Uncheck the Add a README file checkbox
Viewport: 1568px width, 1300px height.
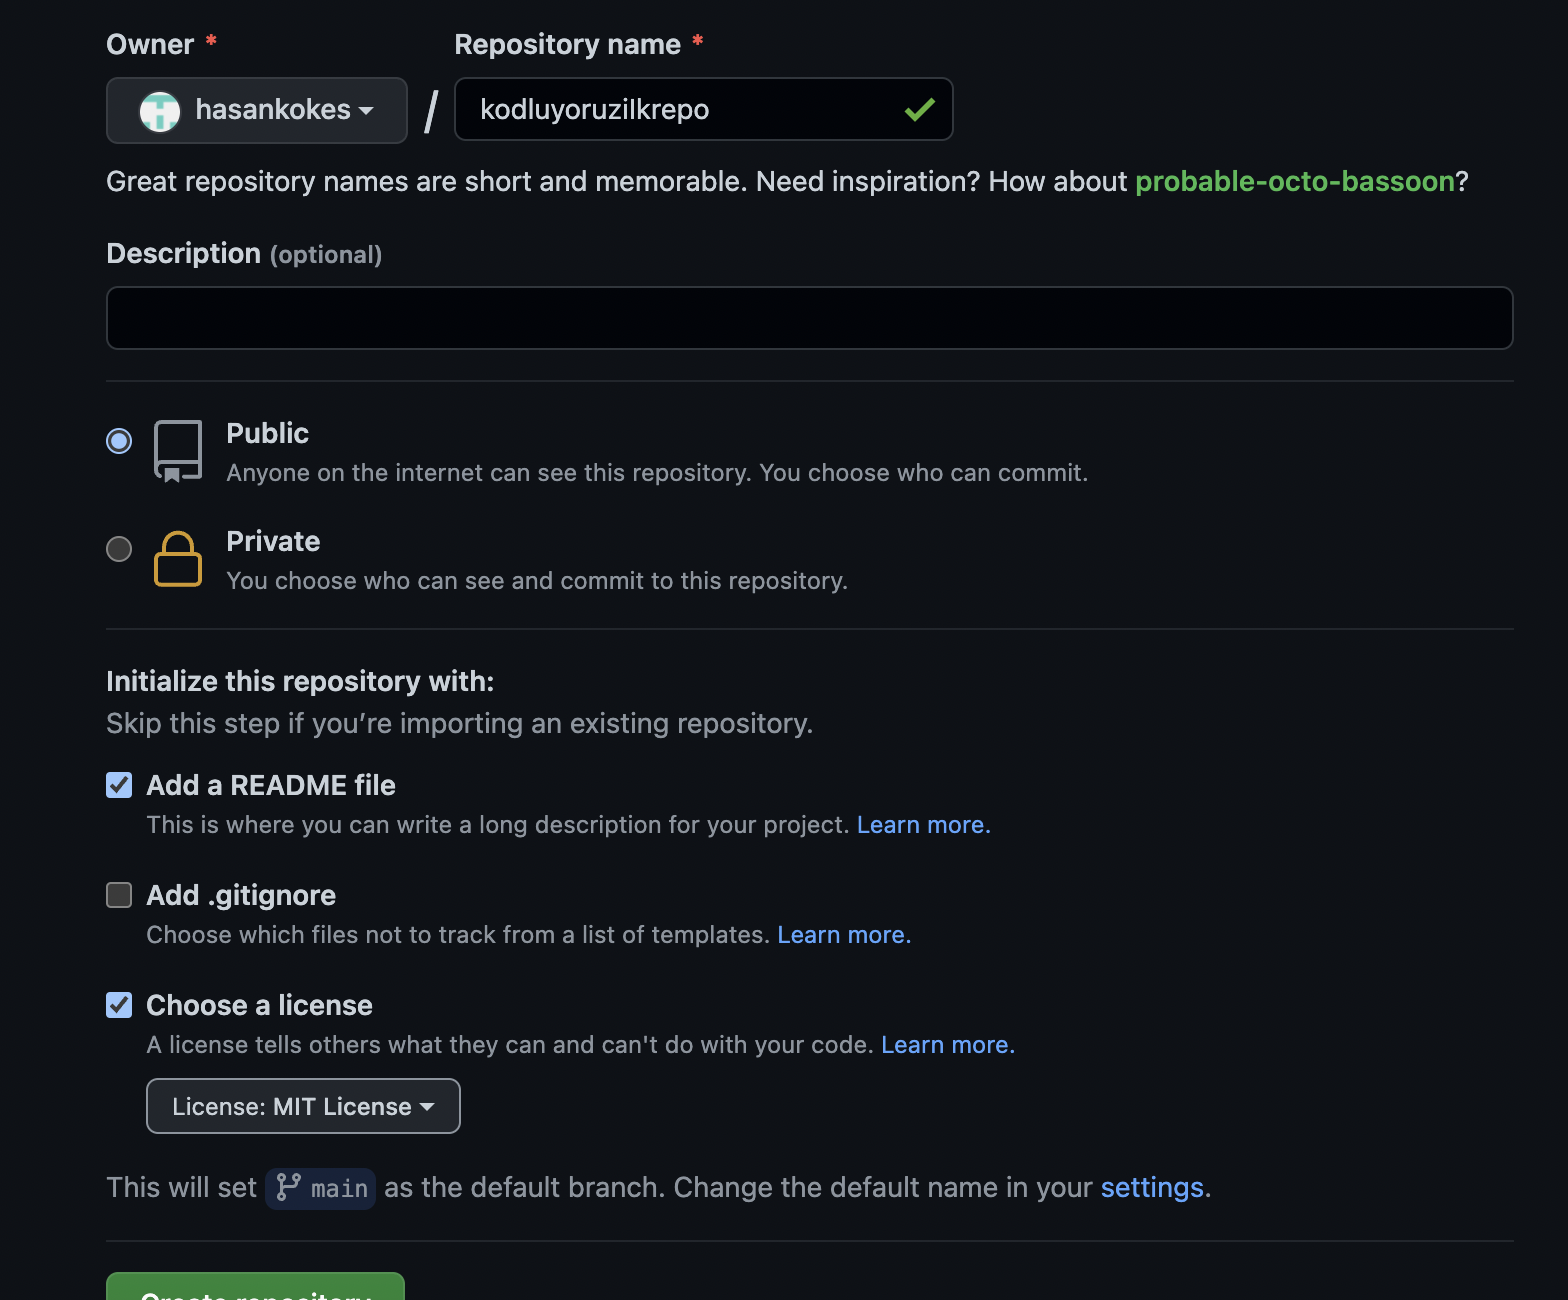[119, 785]
